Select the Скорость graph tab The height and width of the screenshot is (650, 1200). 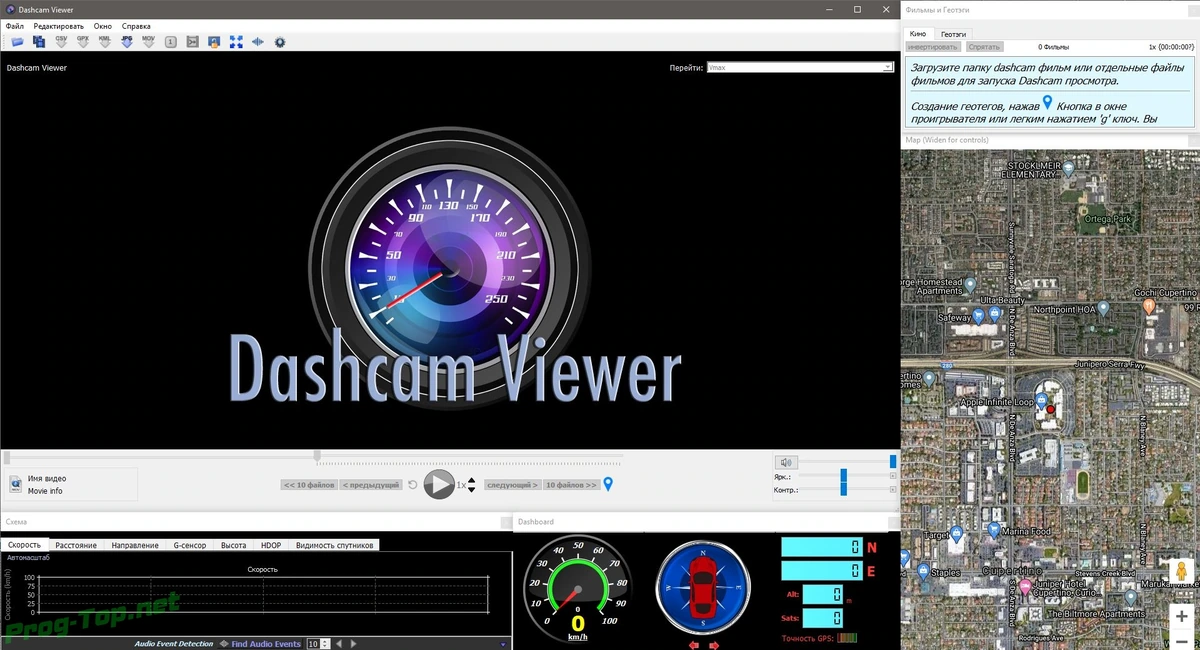tap(24, 545)
